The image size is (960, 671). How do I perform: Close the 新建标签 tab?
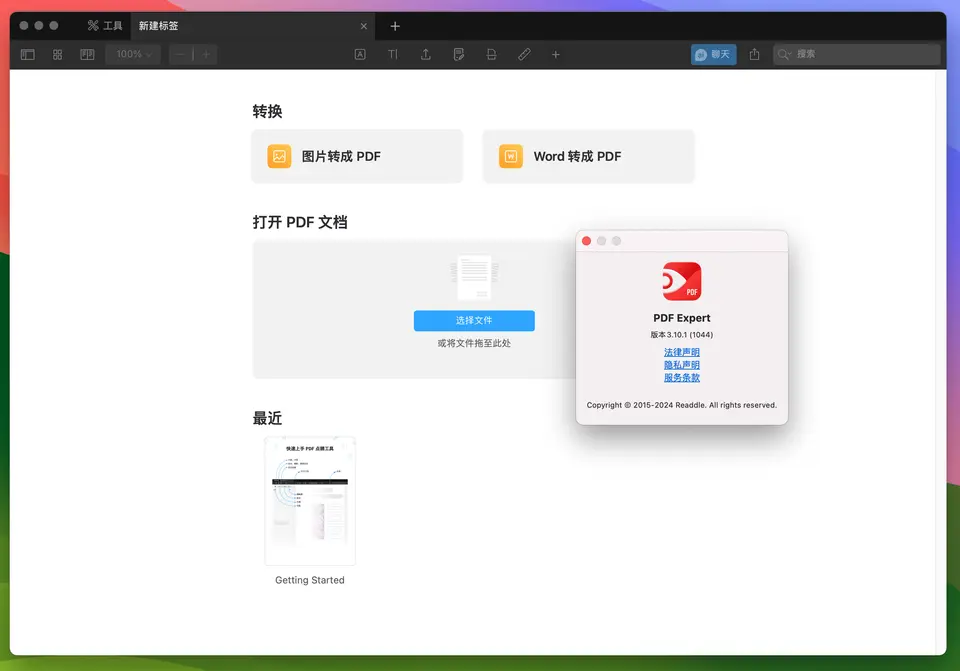tap(363, 26)
